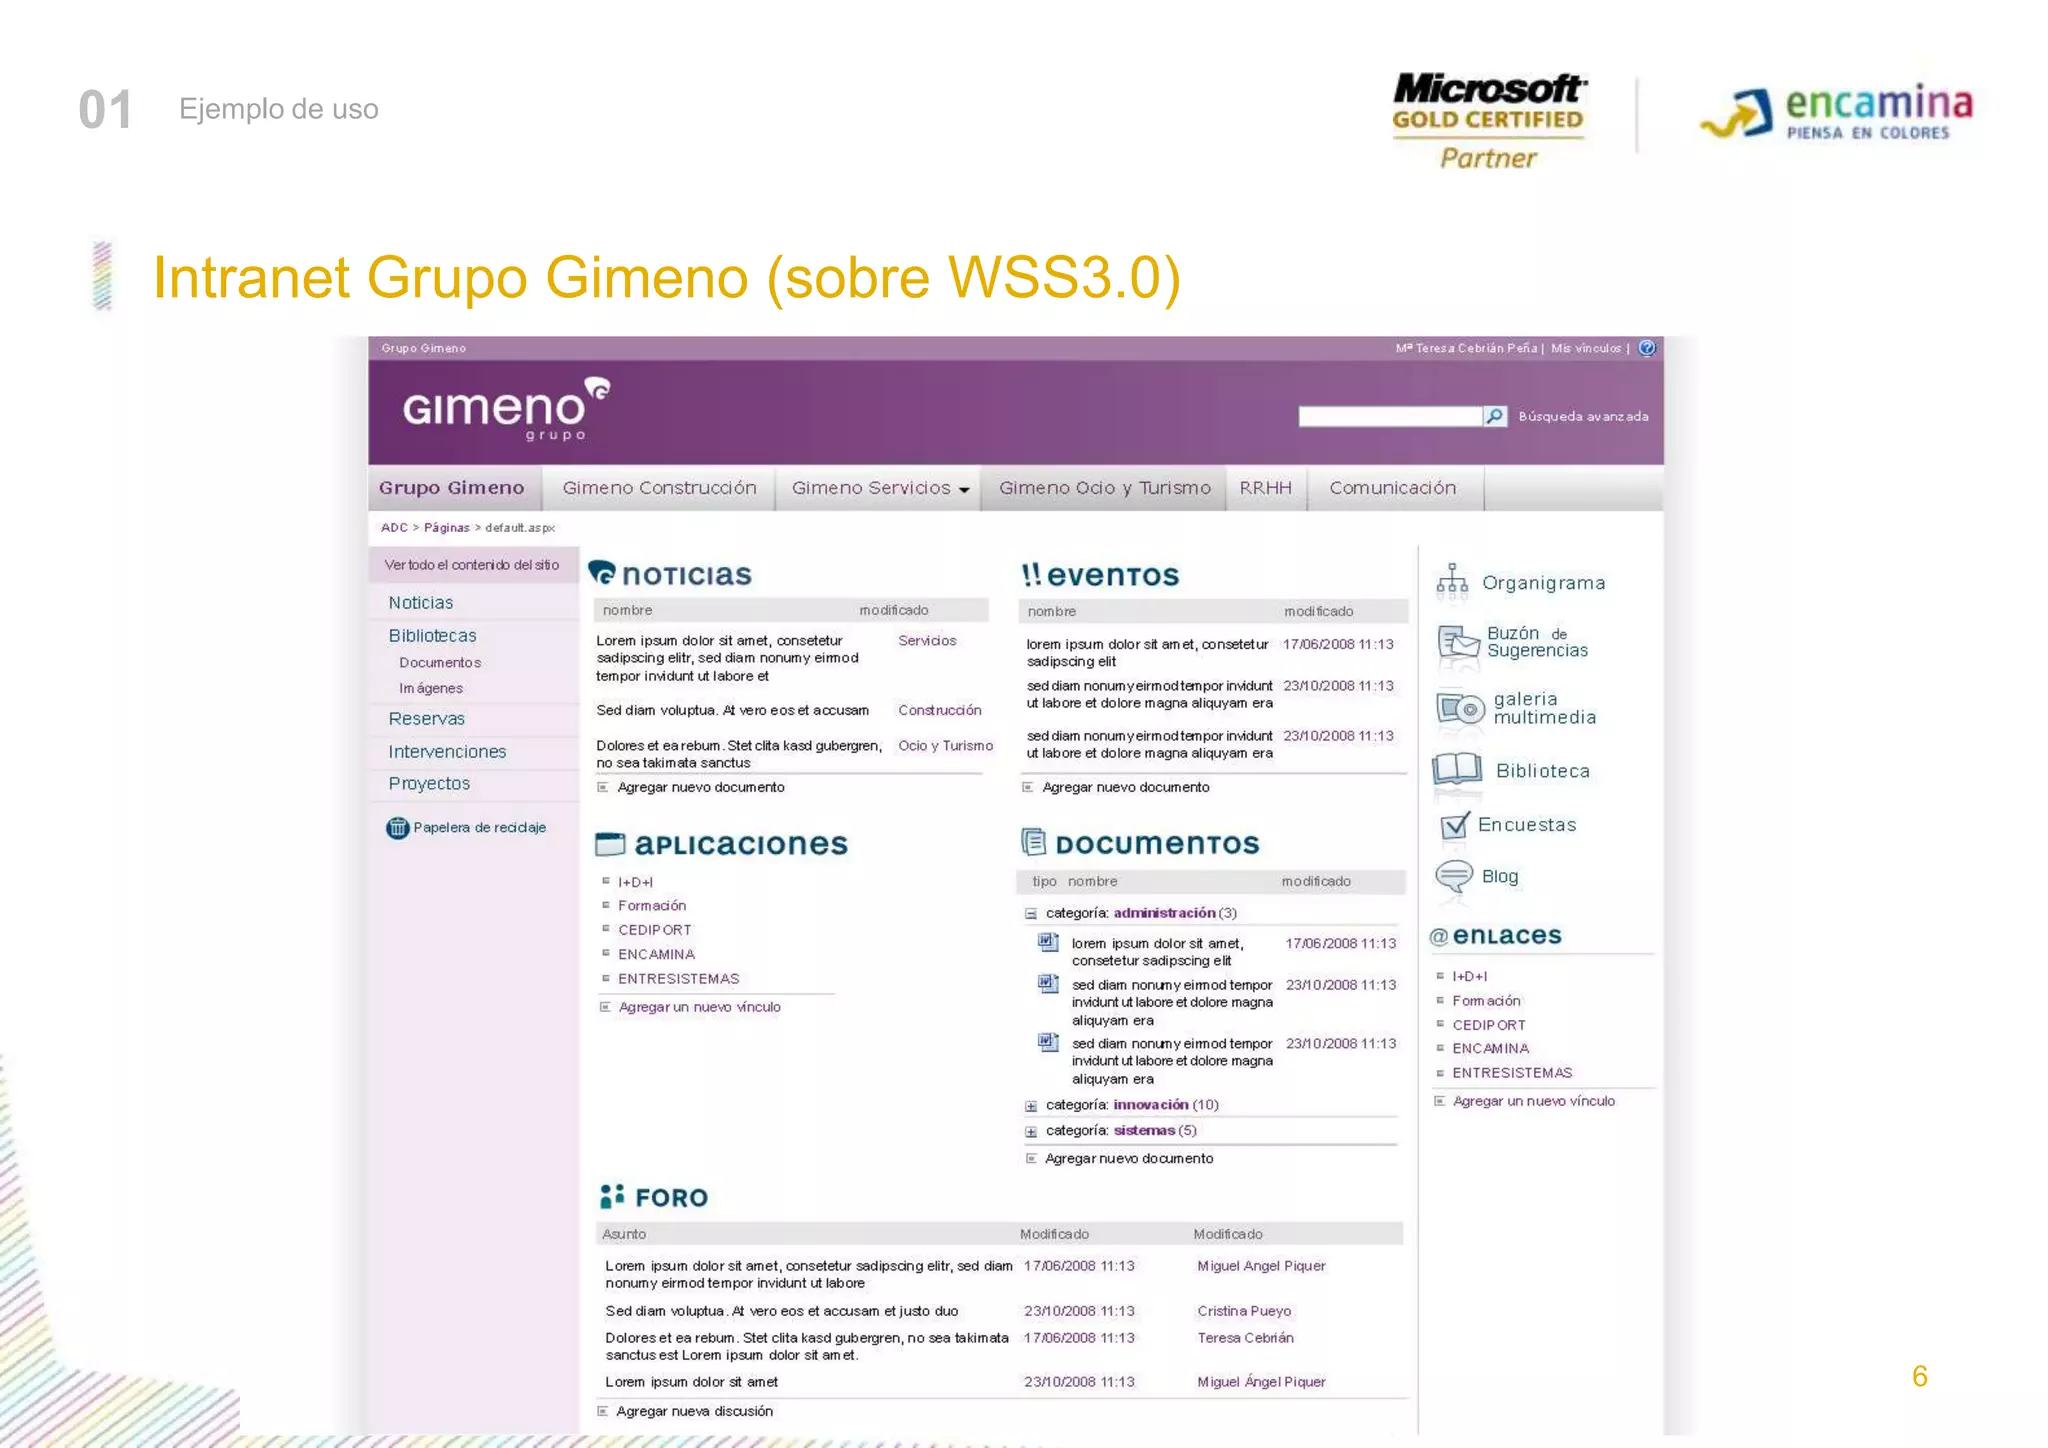Click Agregar nuevo documento under Documentos
Screen dimensions: 2048x1448
click(1129, 1158)
